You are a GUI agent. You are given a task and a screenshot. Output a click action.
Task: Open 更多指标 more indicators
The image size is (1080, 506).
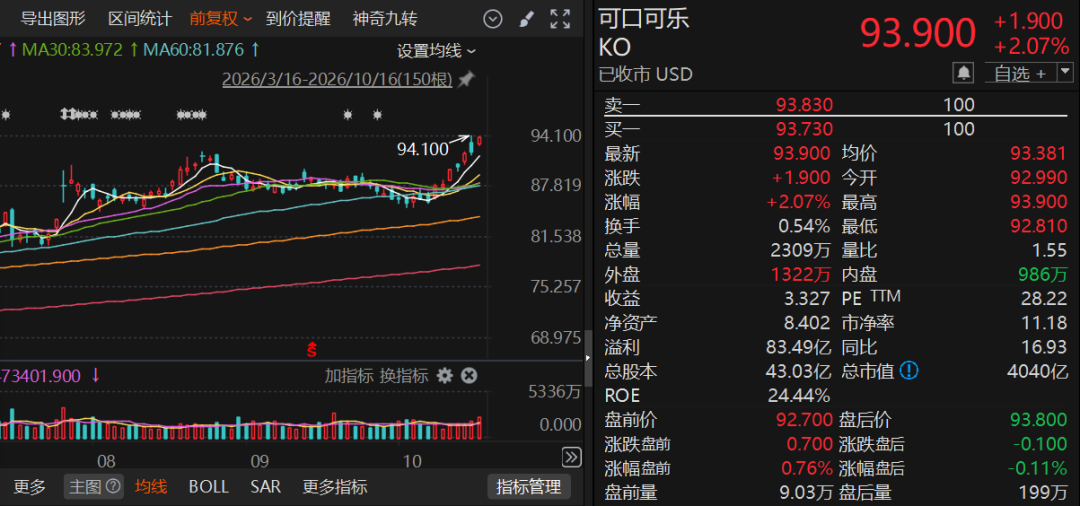(335, 487)
